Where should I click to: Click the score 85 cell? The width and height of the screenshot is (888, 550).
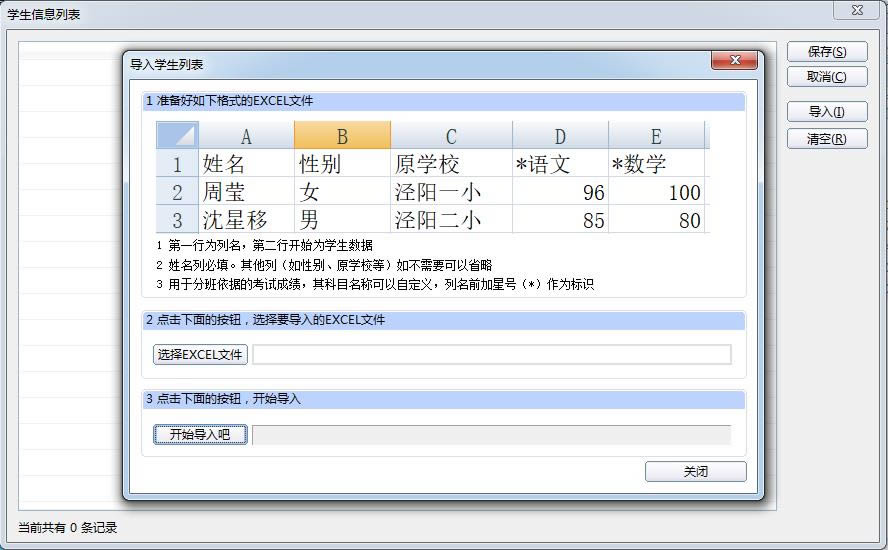[560, 219]
